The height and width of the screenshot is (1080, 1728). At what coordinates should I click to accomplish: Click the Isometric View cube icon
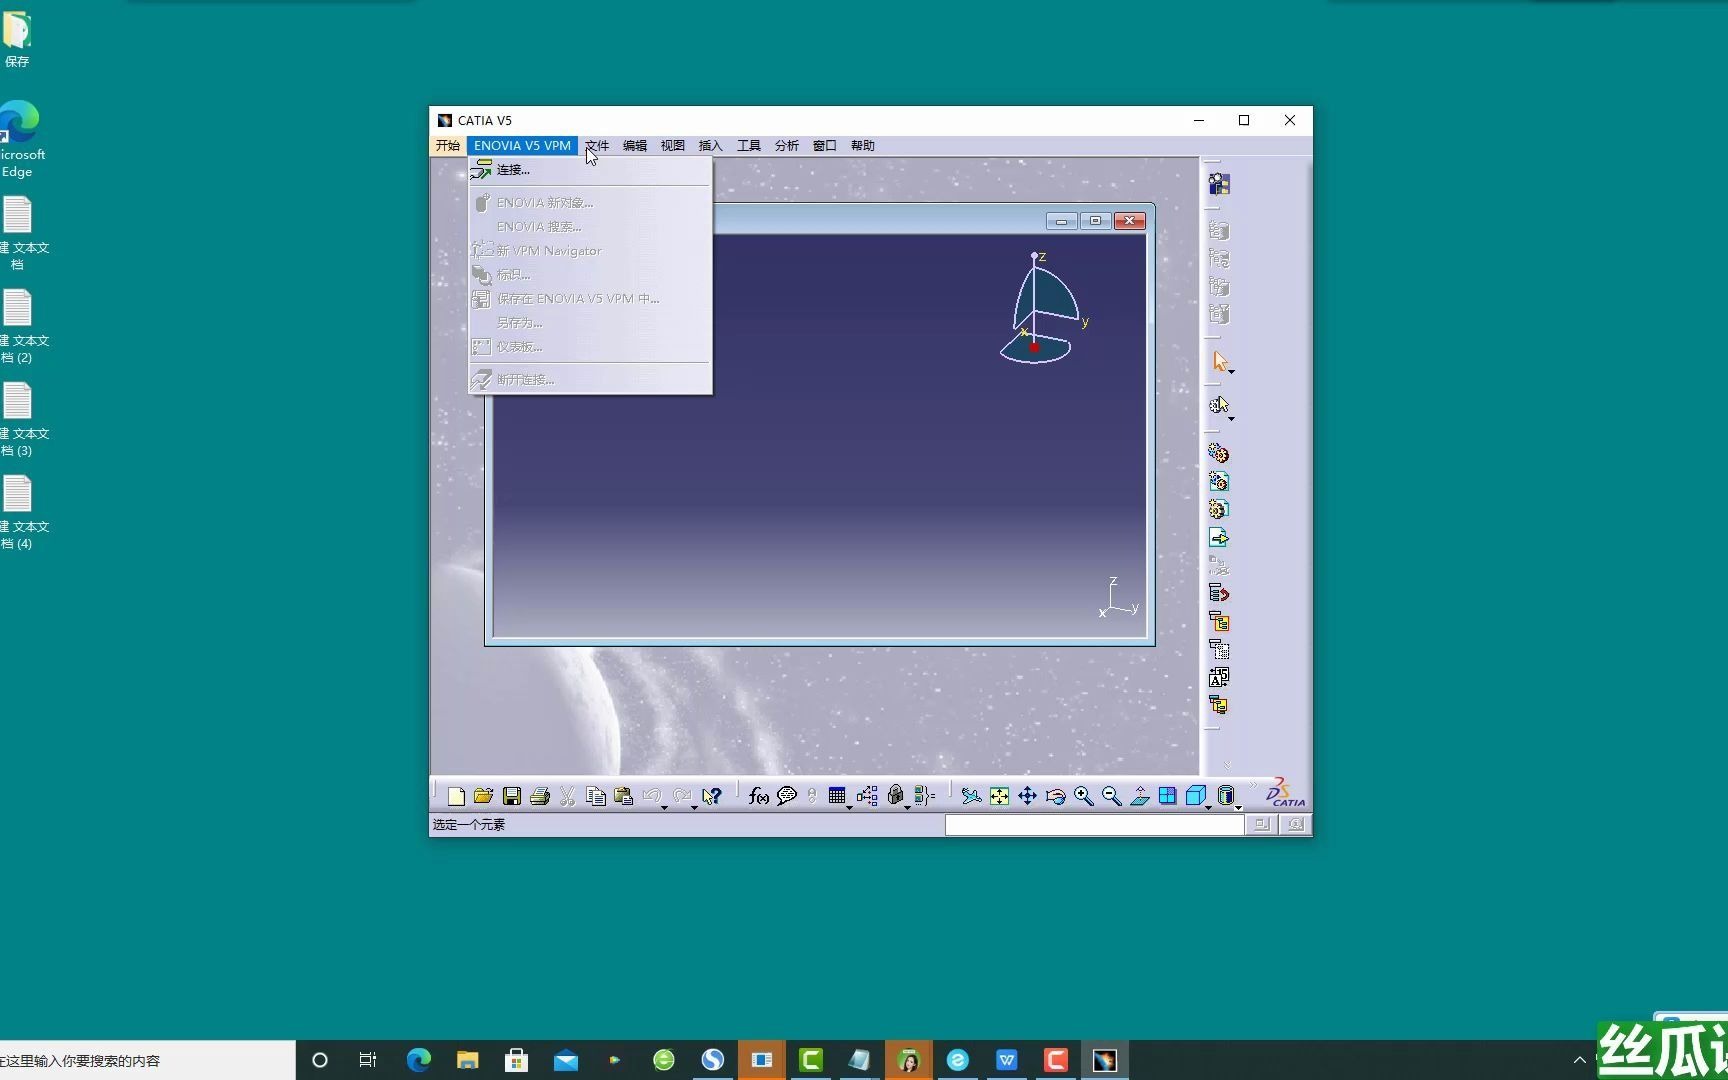(x=1195, y=796)
